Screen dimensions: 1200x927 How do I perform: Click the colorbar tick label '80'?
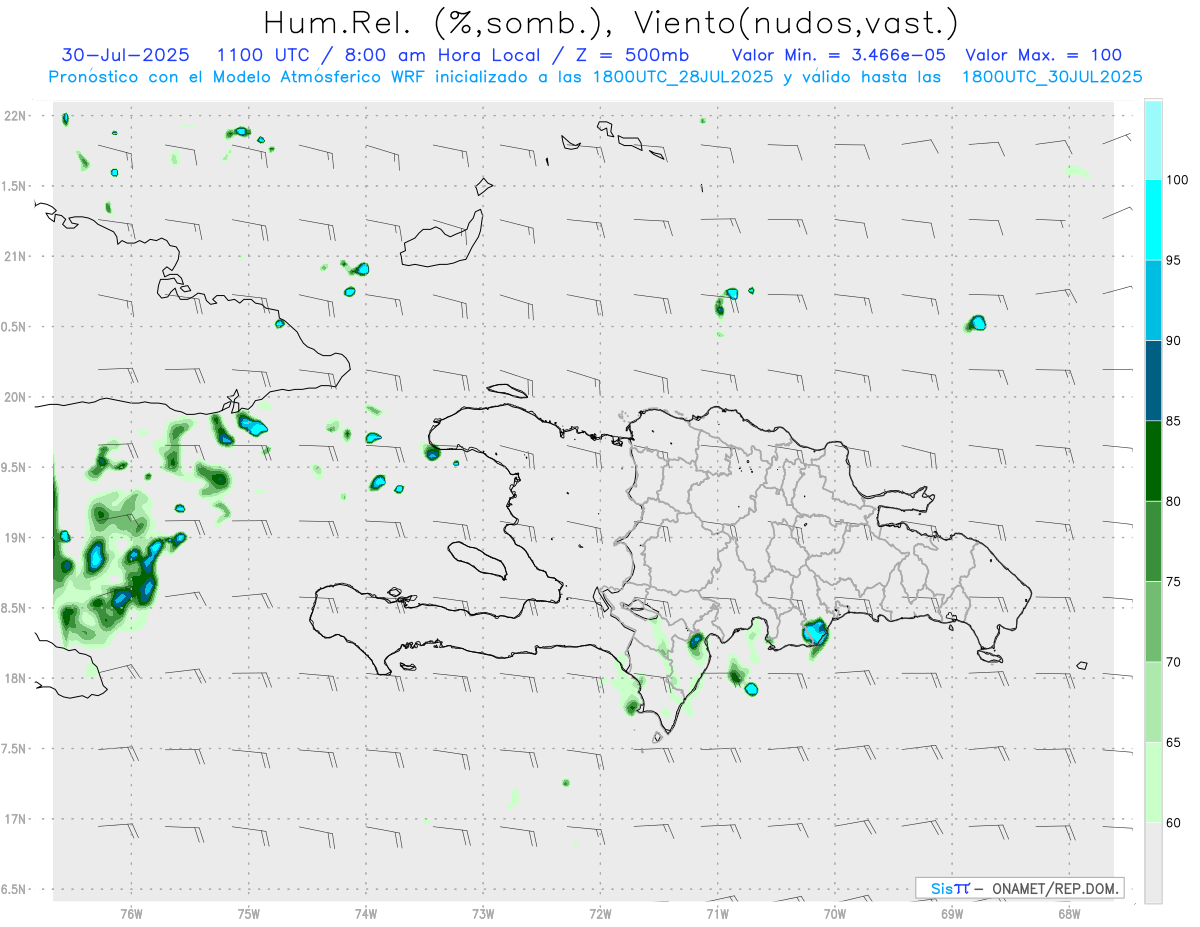pos(1173,501)
